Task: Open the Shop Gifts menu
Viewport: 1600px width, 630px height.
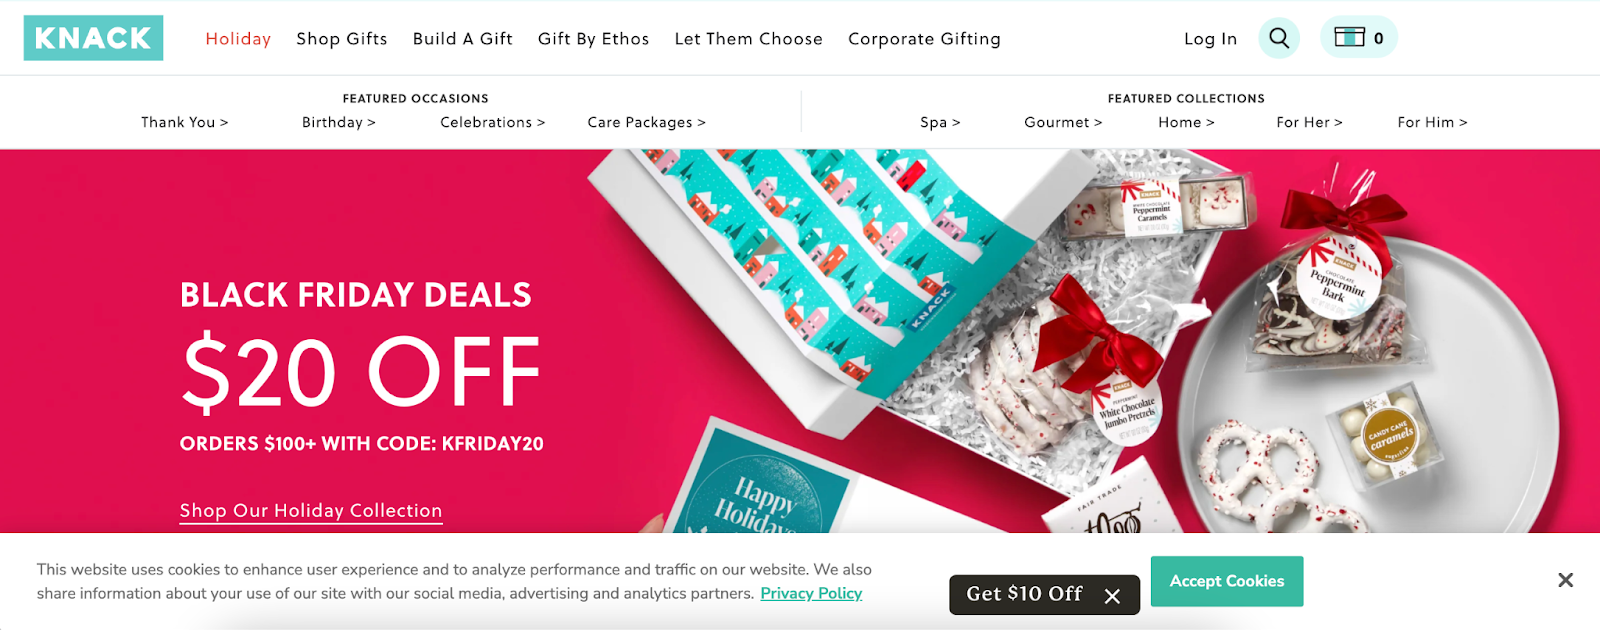Action: (x=342, y=38)
